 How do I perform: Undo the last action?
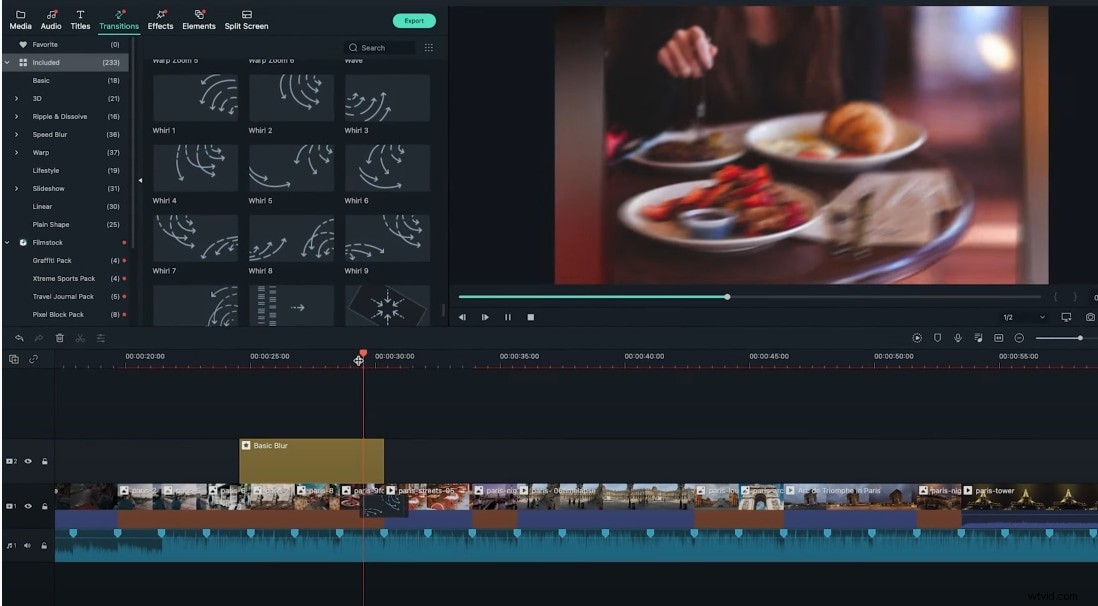point(18,337)
